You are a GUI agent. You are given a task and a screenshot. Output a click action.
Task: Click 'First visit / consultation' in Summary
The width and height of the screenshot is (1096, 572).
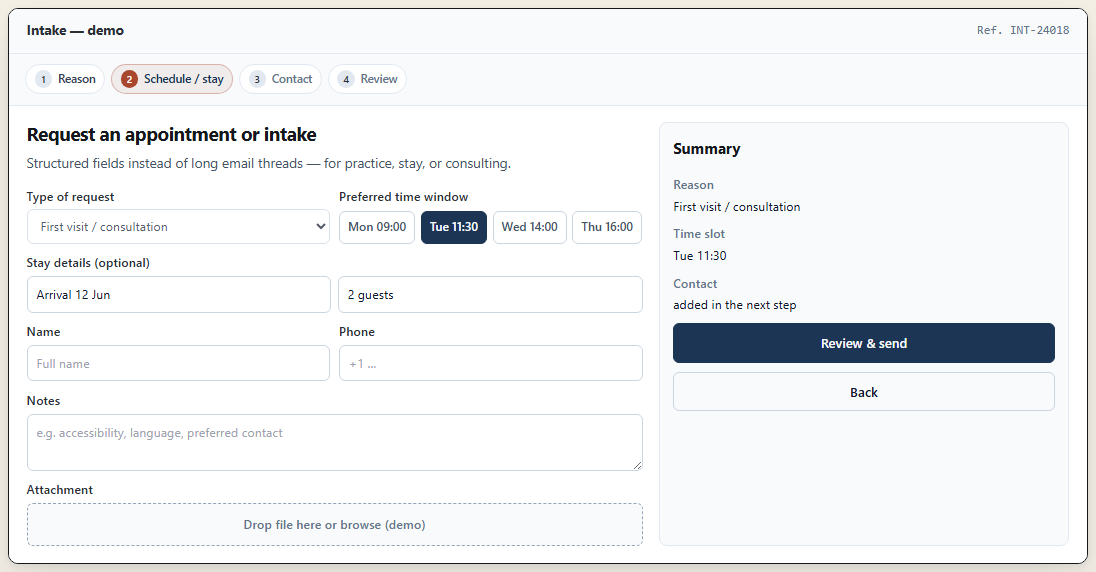737,207
